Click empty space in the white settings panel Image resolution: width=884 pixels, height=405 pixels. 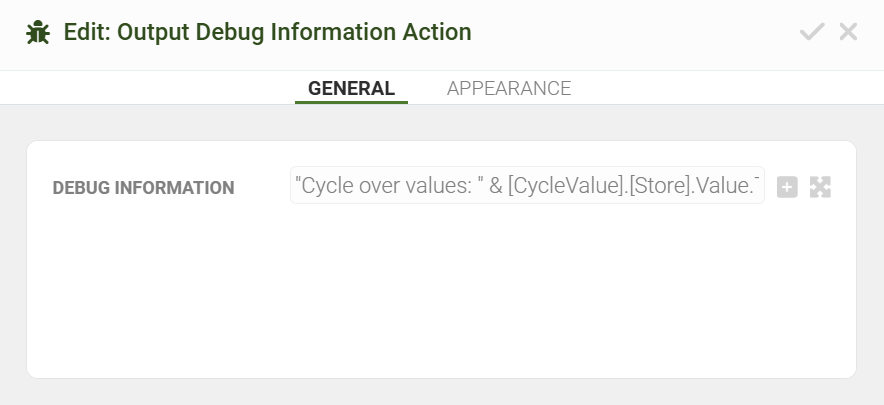click(x=440, y=300)
